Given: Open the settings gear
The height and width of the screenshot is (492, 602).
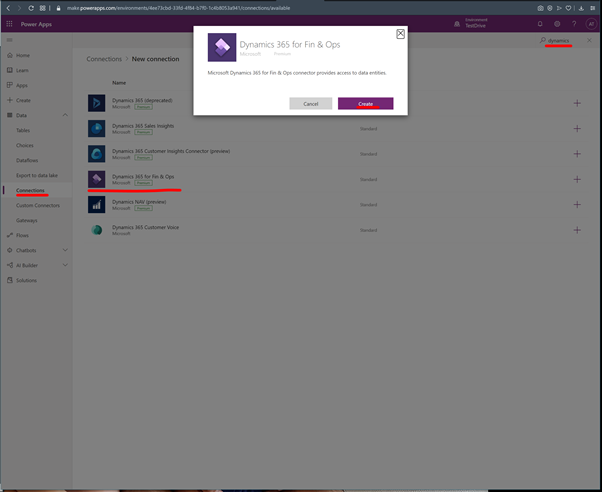Looking at the screenshot, I should tap(557, 24).
